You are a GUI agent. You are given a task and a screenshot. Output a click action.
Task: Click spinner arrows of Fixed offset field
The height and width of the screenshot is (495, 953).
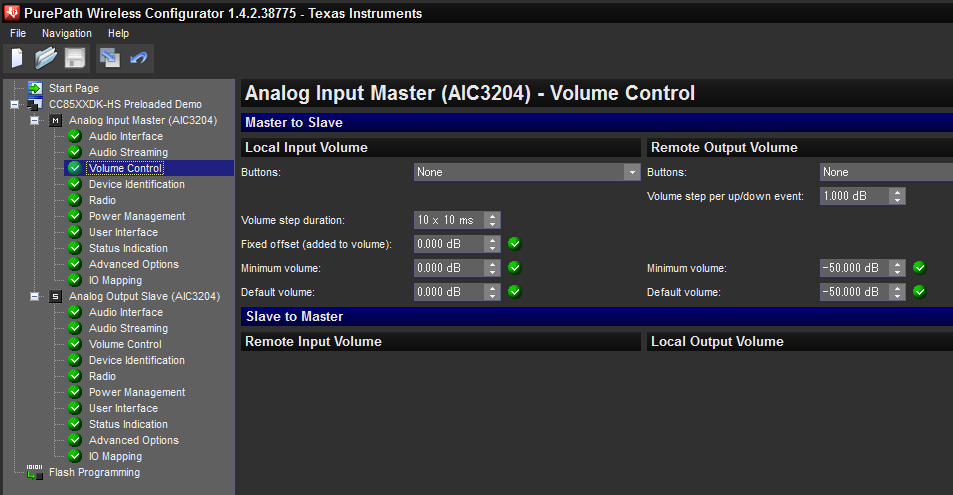pyautogui.click(x=493, y=244)
